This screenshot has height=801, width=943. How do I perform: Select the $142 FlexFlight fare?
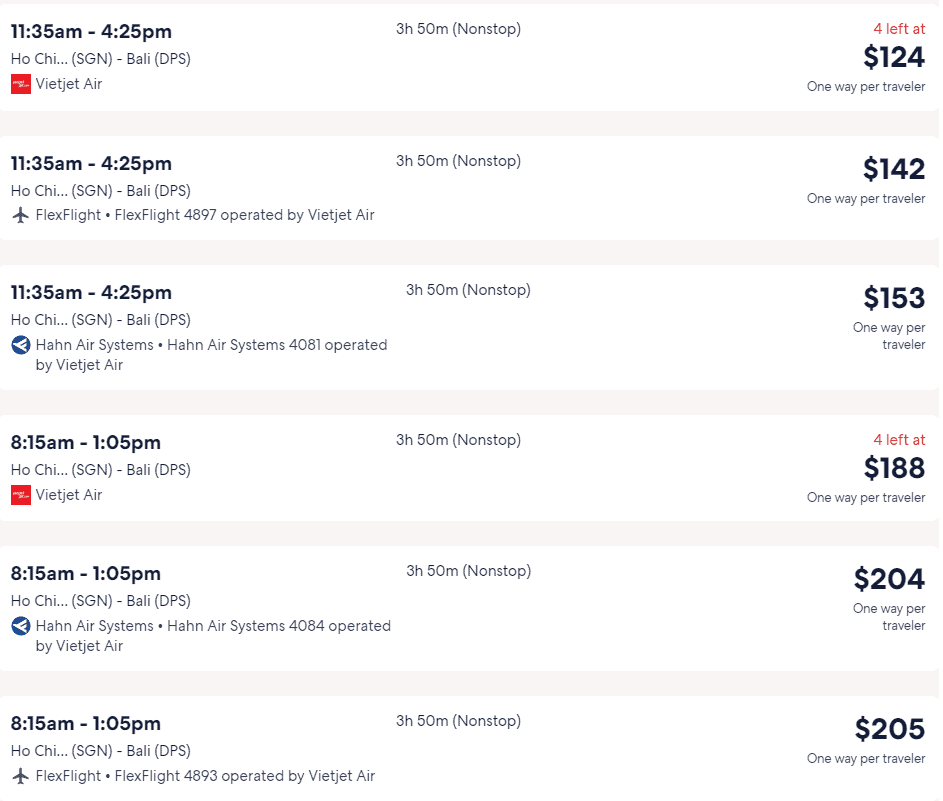click(894, 169)
